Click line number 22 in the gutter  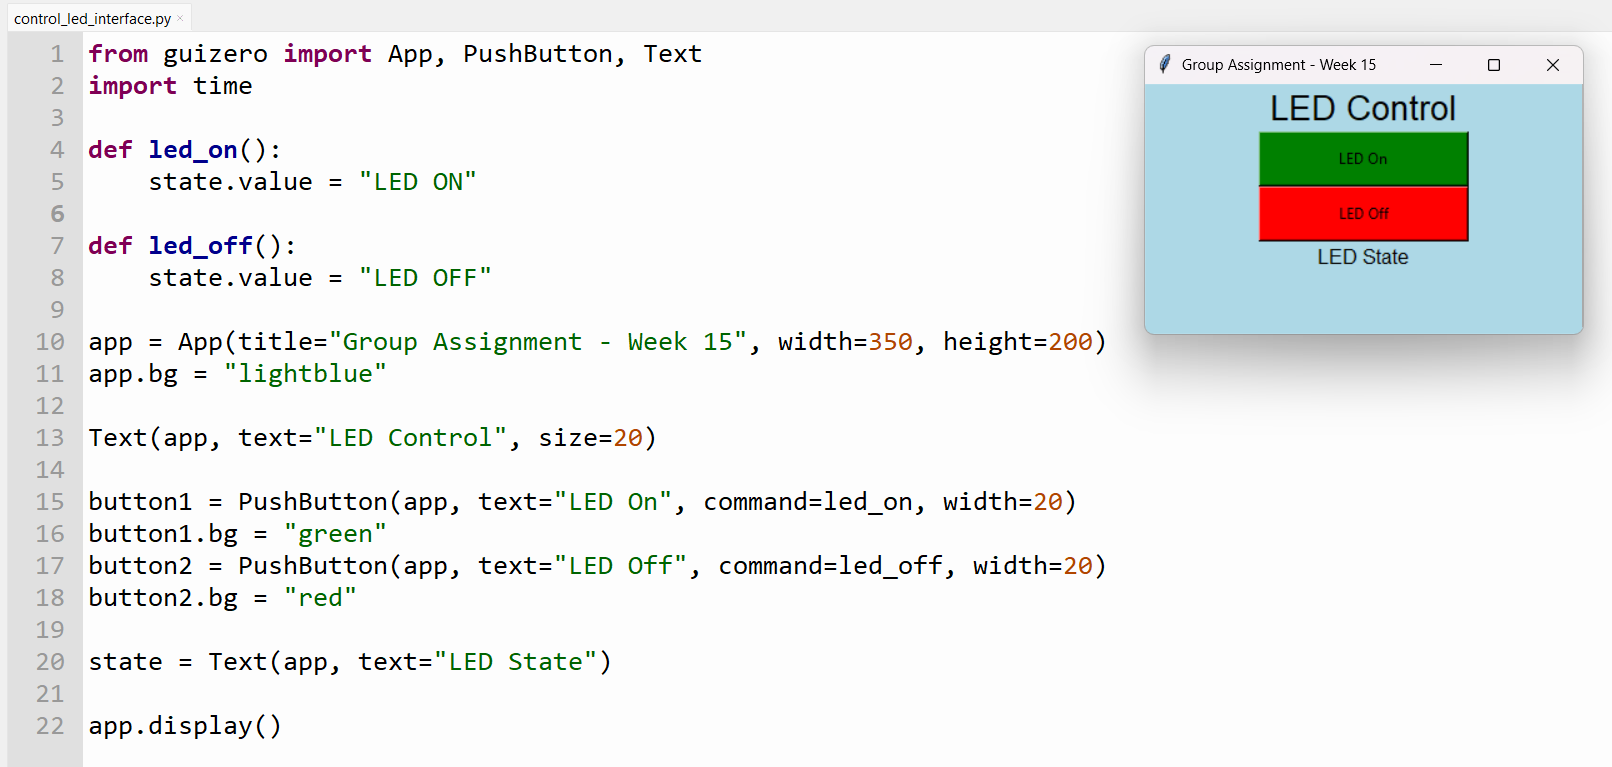tap(50, 726)
